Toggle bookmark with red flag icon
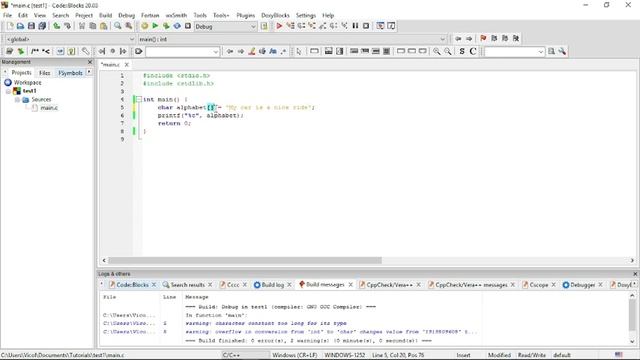This screenshot has height=360, width=640. tap(483, 38)
